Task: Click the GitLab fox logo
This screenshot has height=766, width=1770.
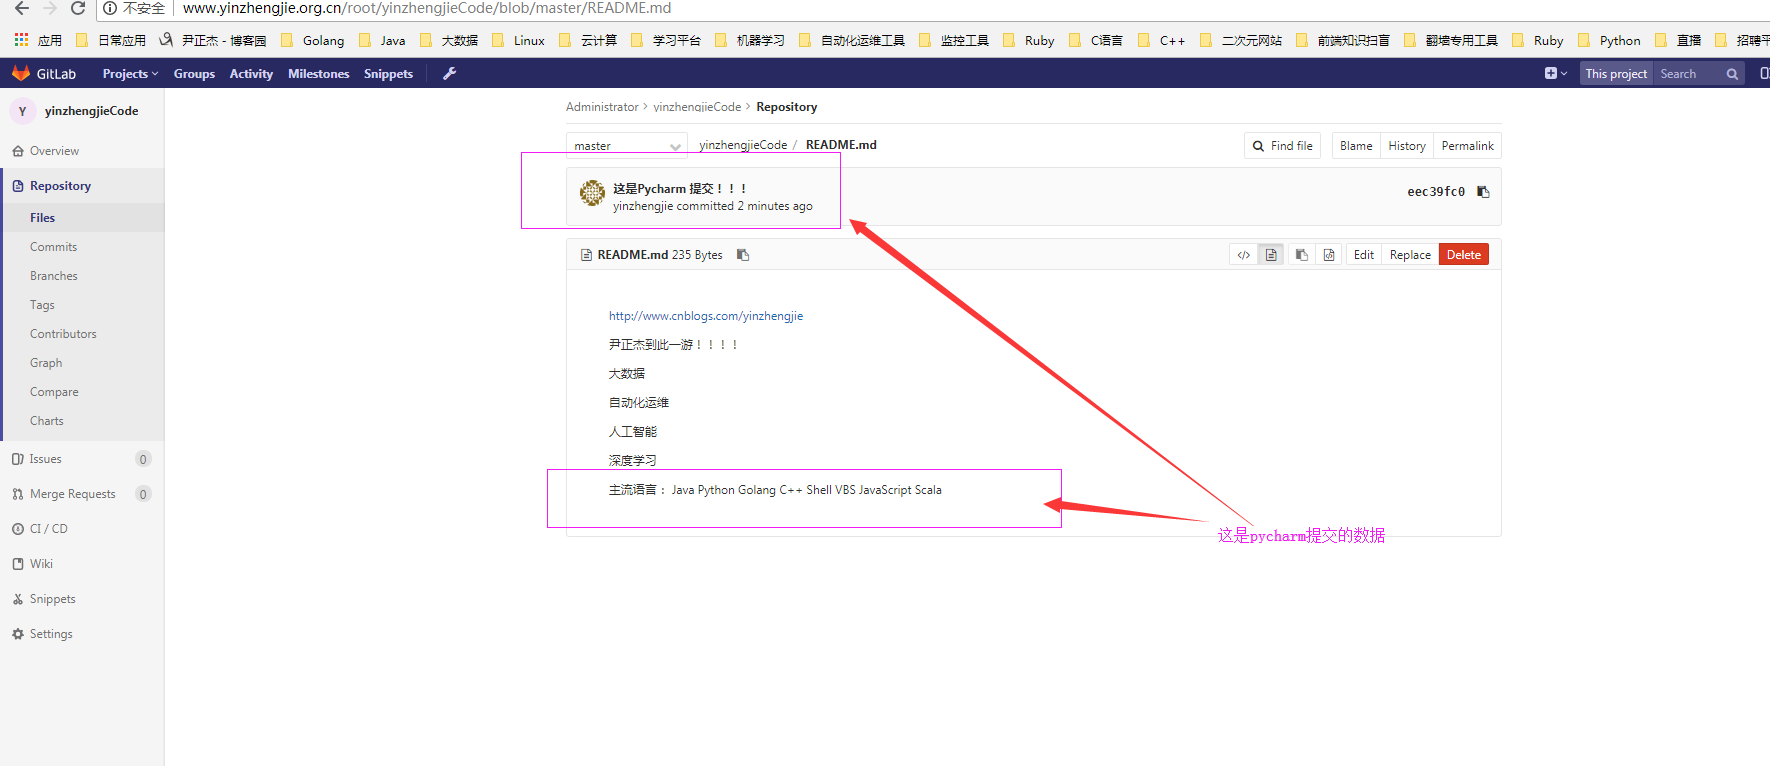Action: click(20, 73)
